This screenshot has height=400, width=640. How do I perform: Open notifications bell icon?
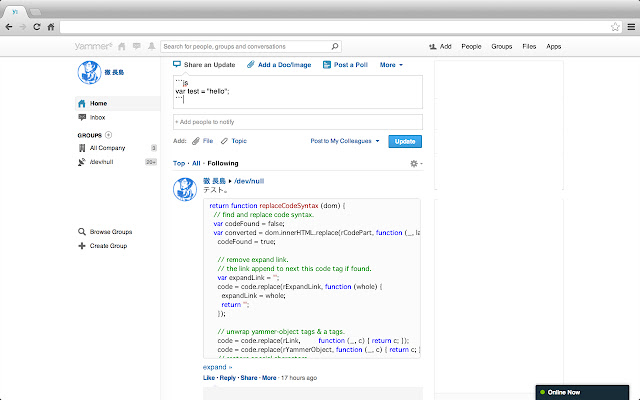[151, 46]
